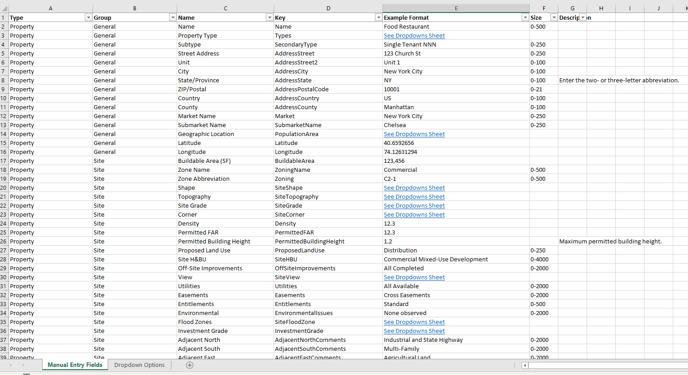Viewport: 688px width, 375px height.
Task: Select the '123 Church St' cell
Action: (456, 54)
